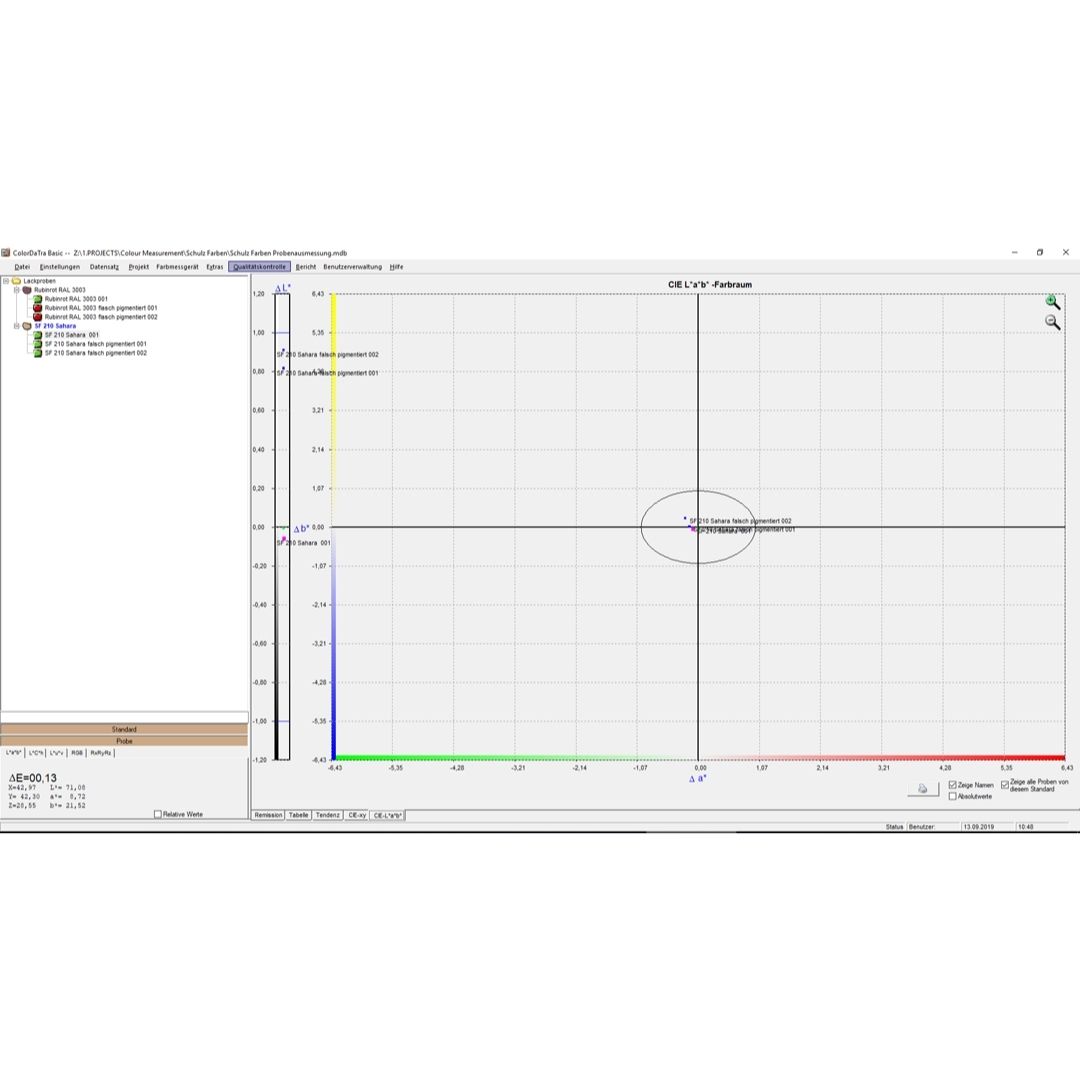
Task: Check the Relative Werte option
Action: 157,814
